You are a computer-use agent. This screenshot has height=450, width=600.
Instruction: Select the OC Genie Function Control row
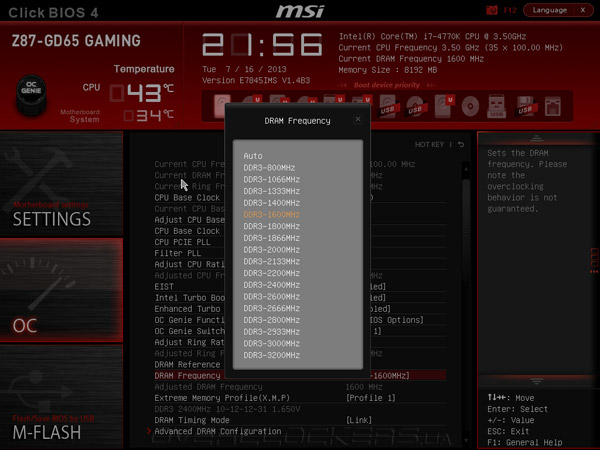tap(300, 320)
